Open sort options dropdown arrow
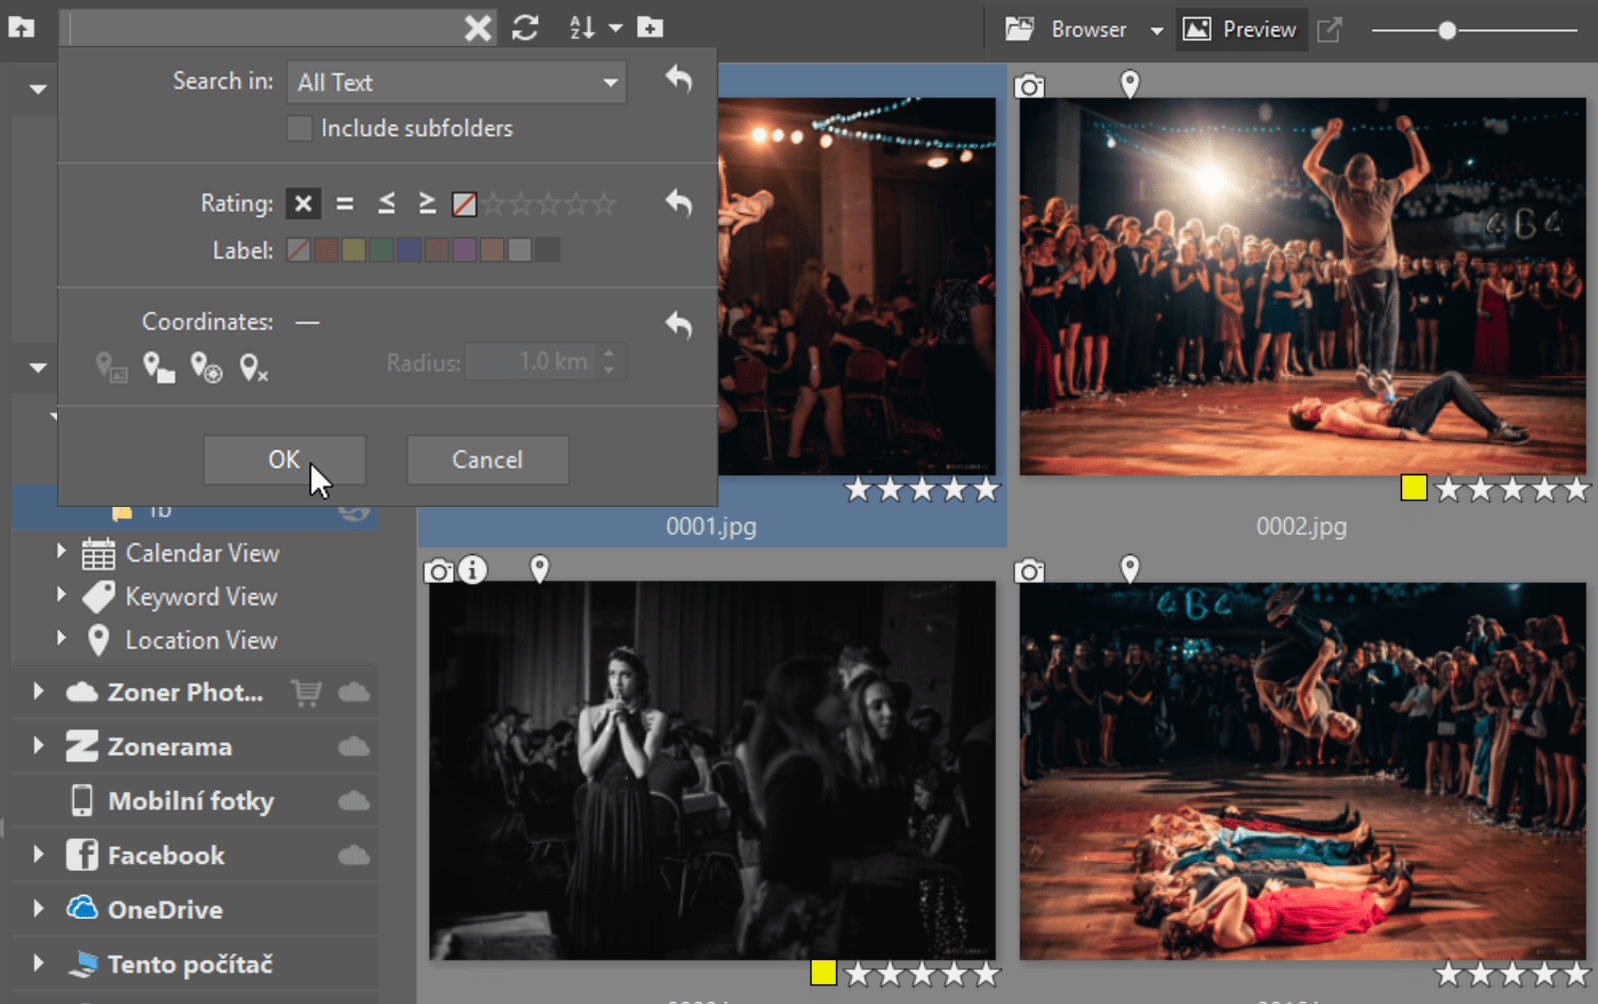This screenshot has width=1598, height=1004. pyautogui.click(x=615, y=28)
